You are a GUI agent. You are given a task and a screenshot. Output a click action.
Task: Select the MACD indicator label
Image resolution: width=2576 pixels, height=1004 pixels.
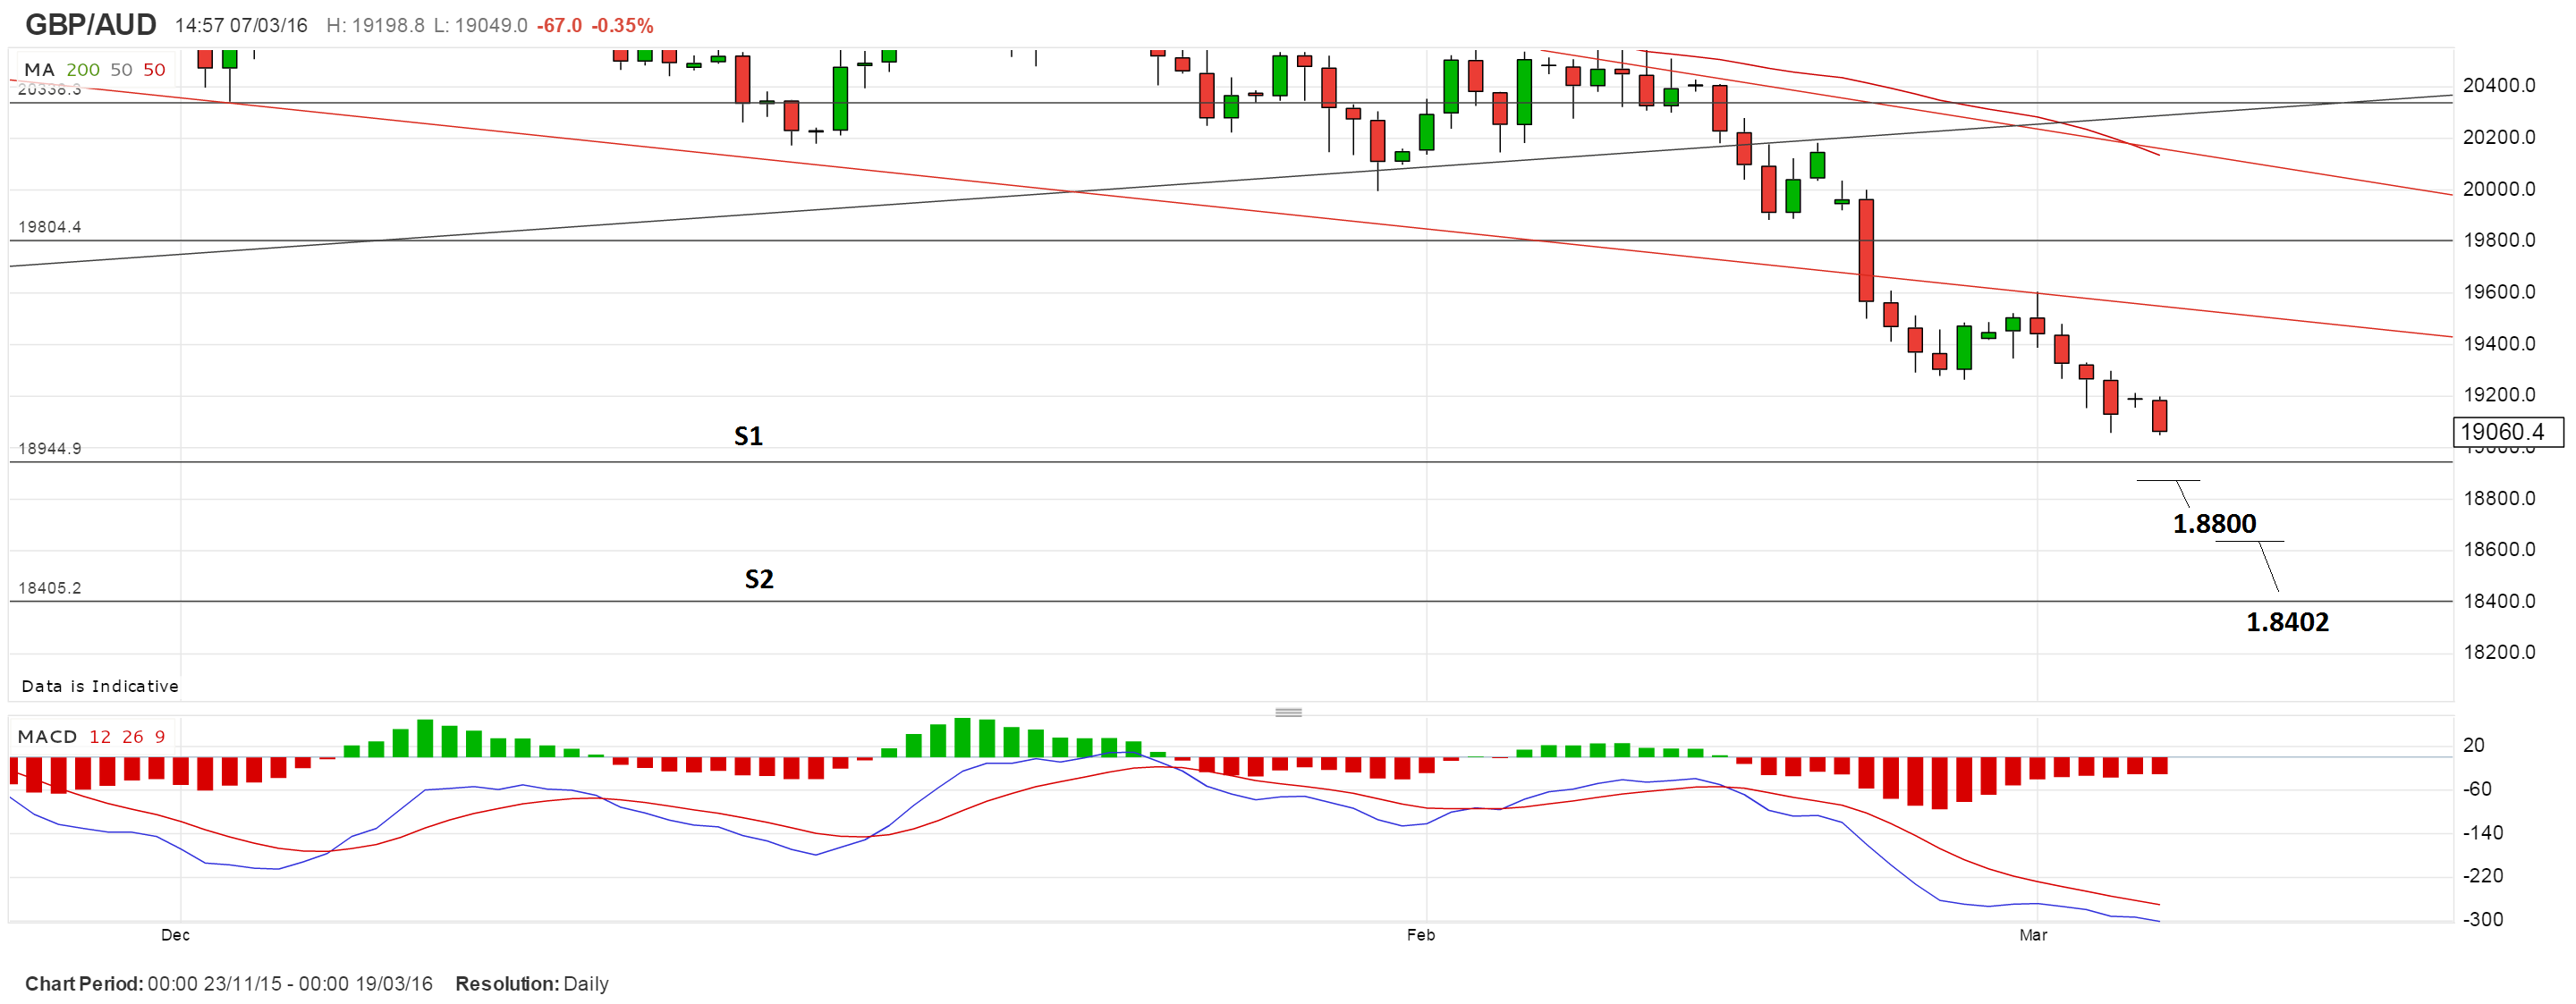47,737
